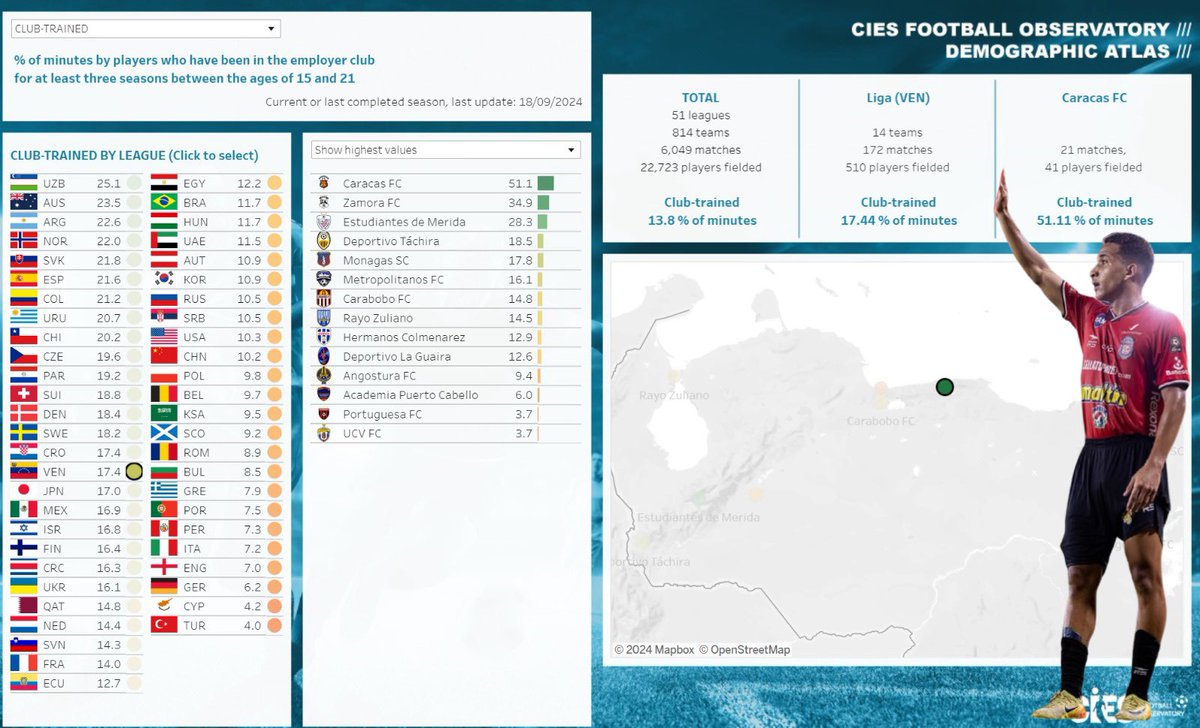Click the Carabobo FC crest in list

point(323,299)
